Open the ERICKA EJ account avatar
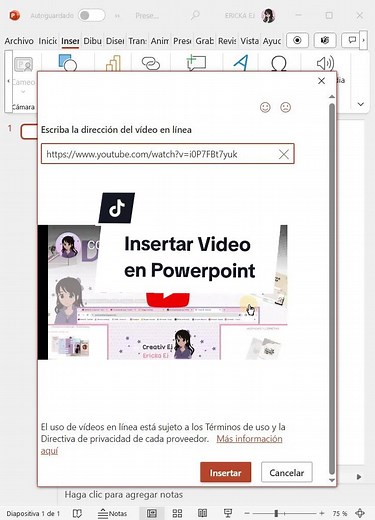Screen dimensions: 375x520 click(x=268, y=16)
